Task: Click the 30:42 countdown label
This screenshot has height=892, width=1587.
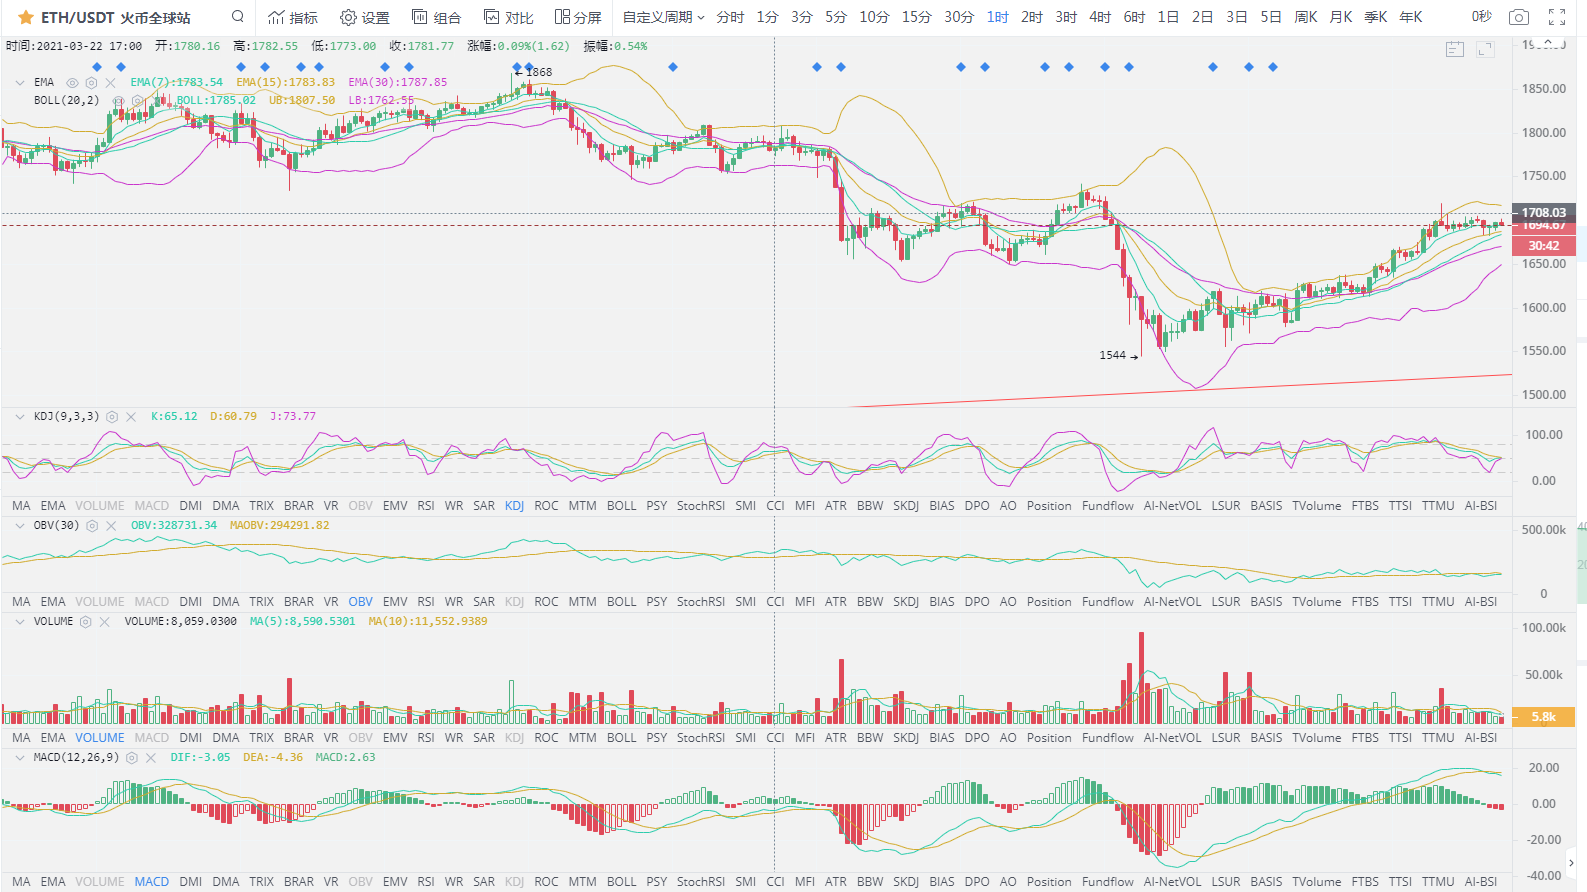Action: [1544, 246]
